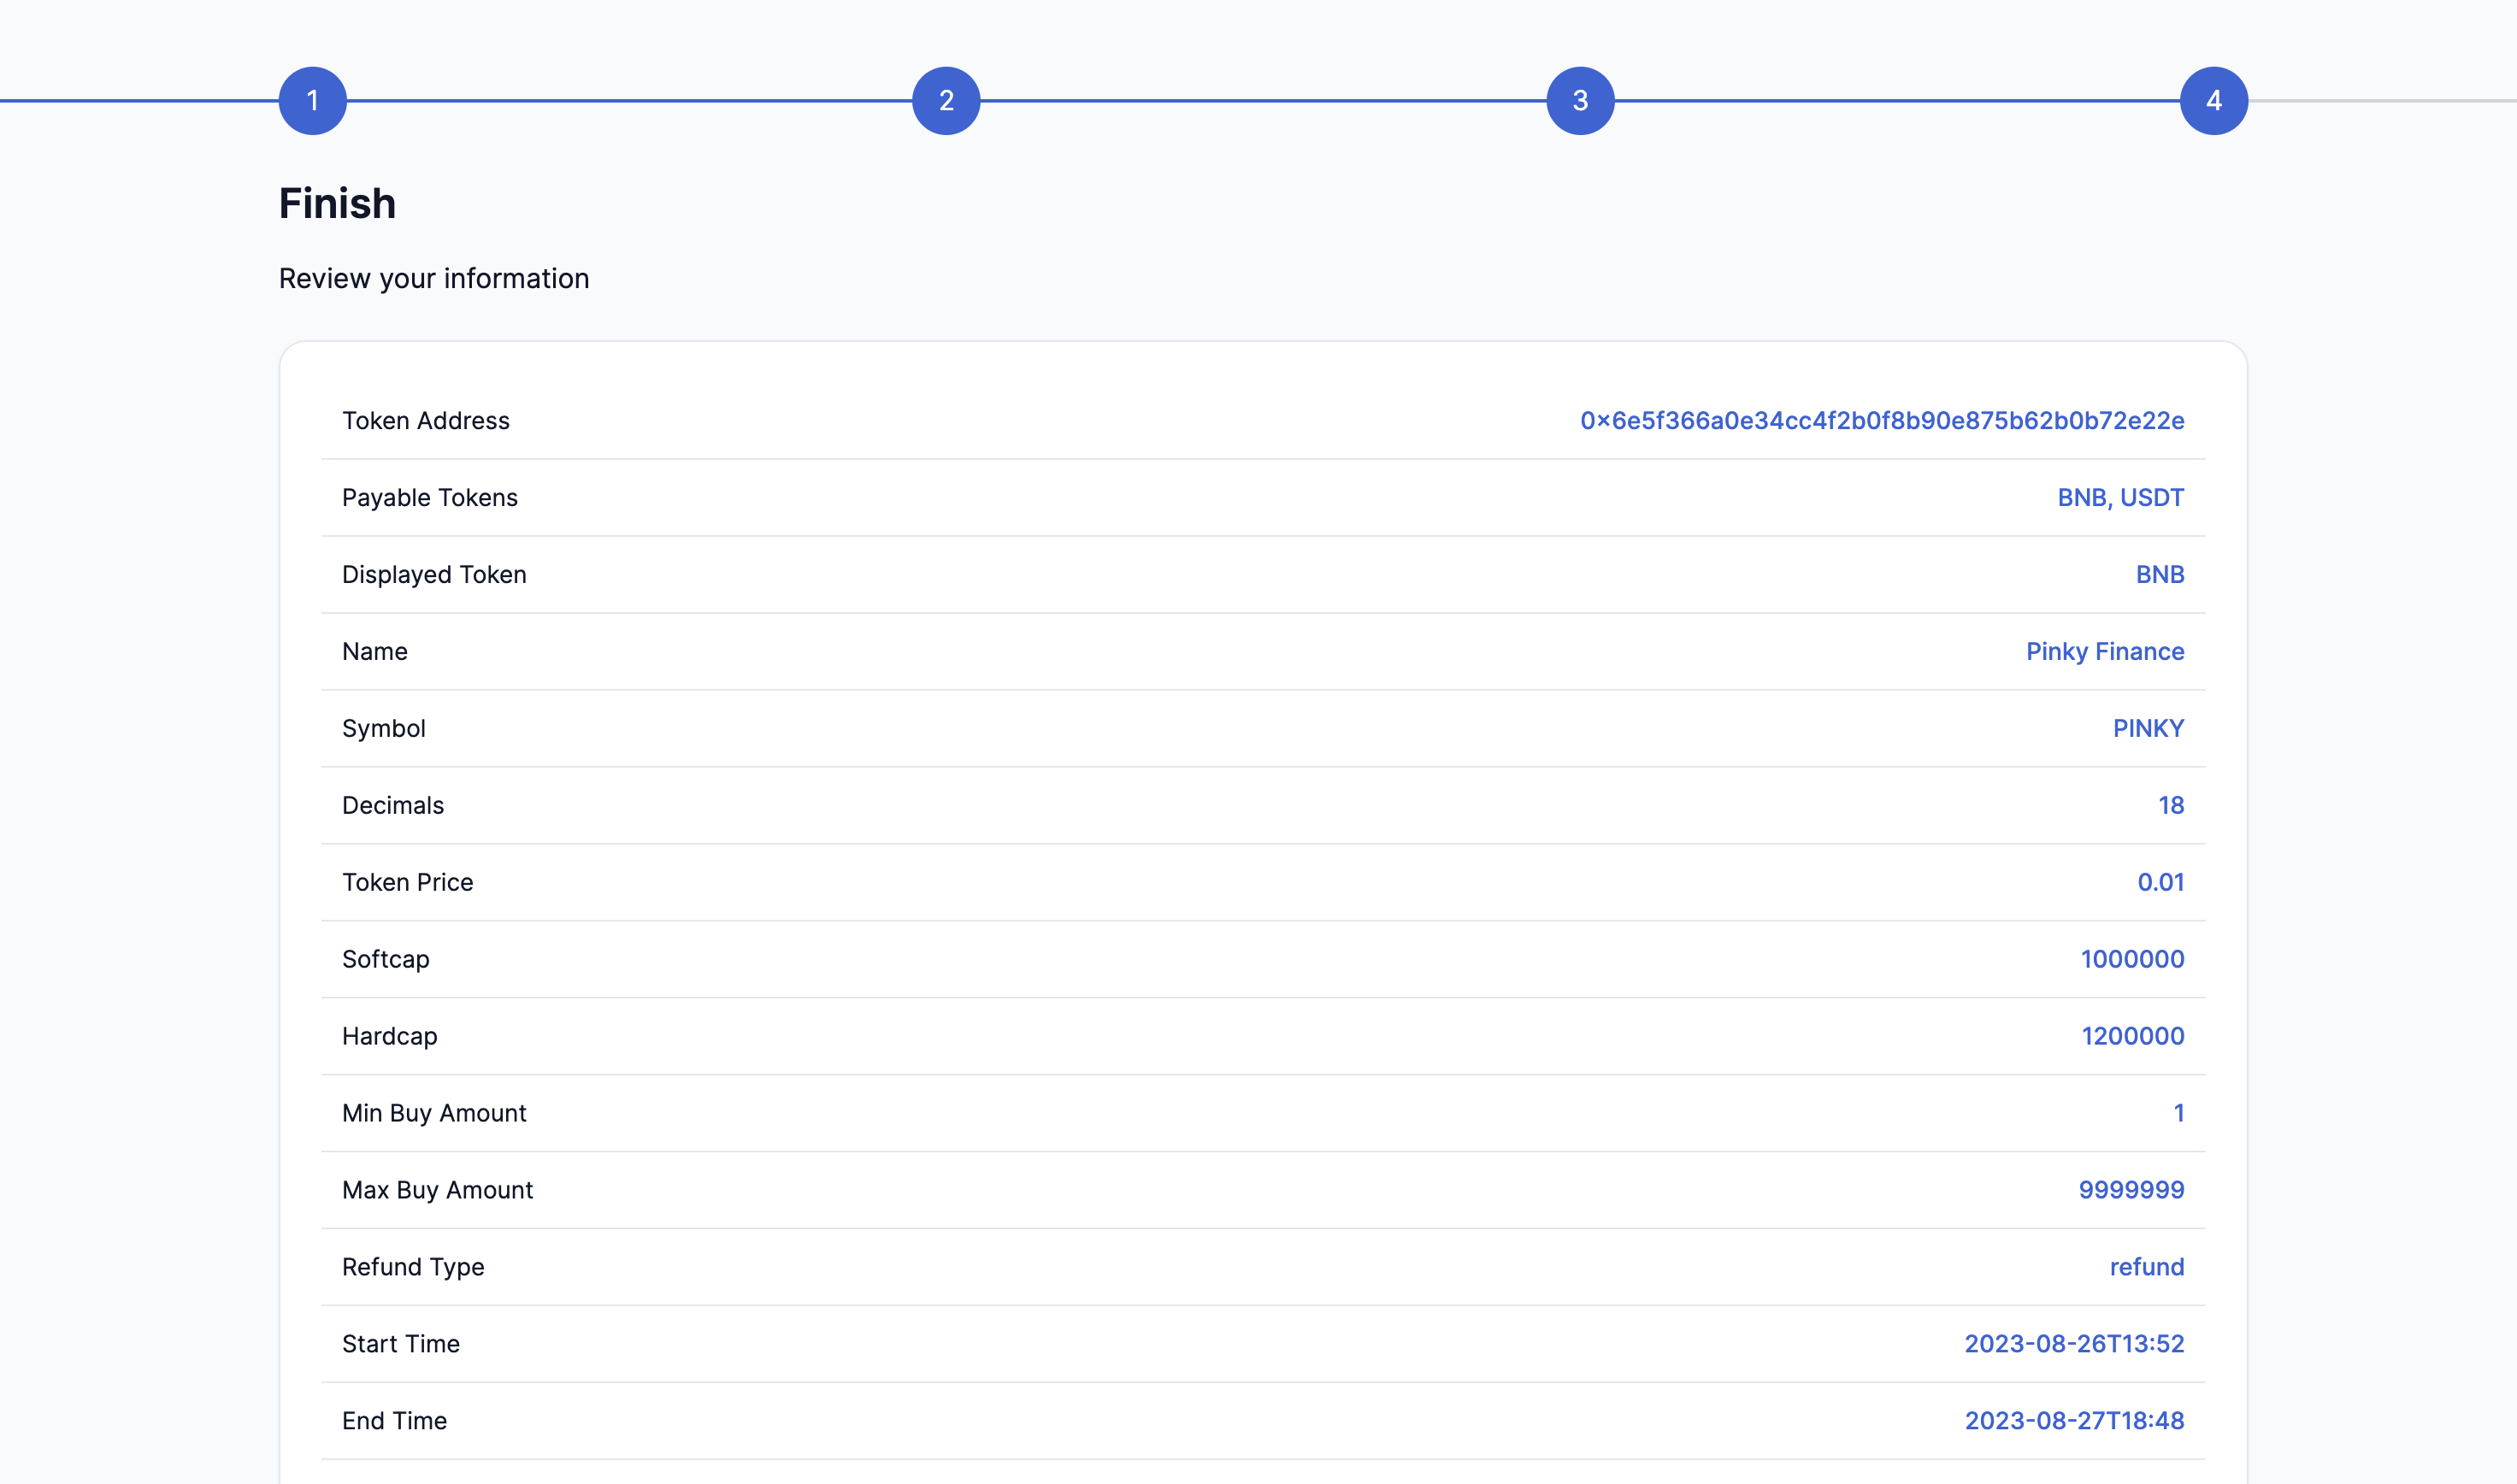Click the BNB, USDT payable tokens value
The height and width of the screenshot is (1484, 2517).
2120,498
